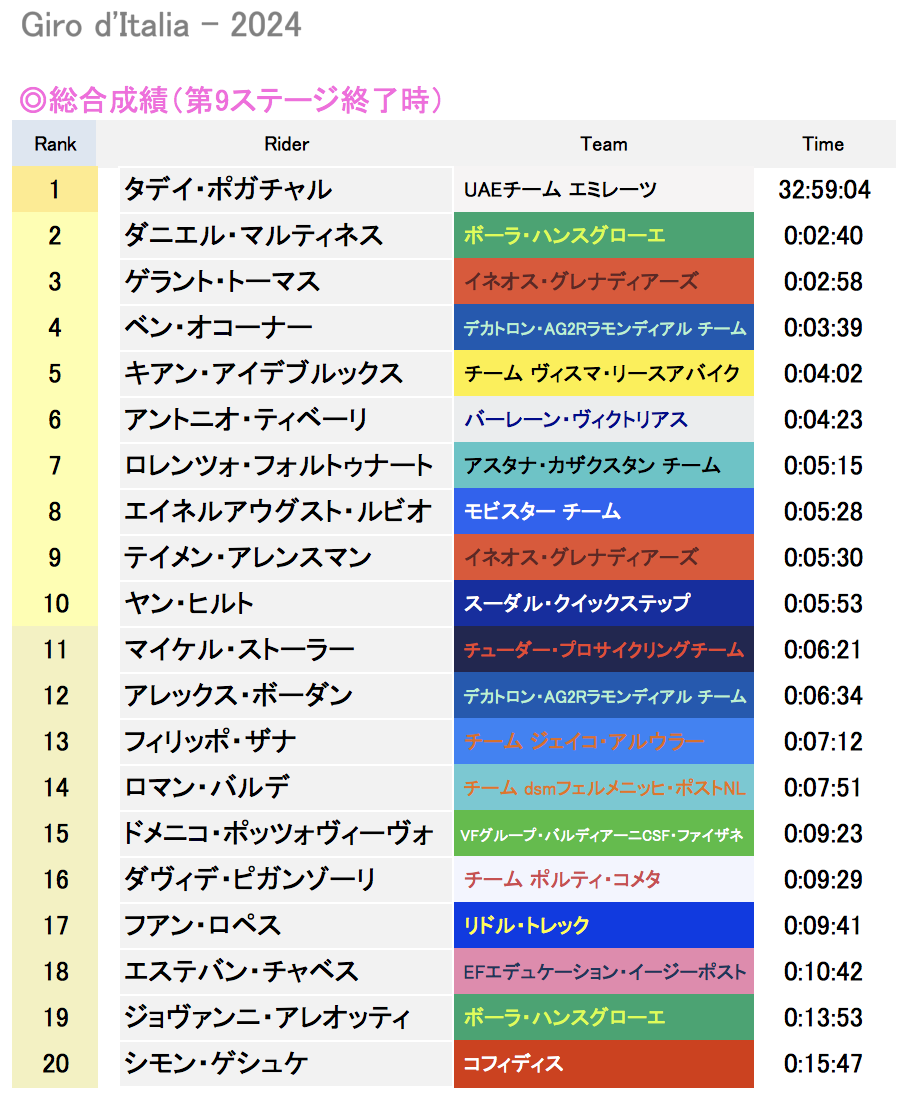Click the leader time 32:59:04
904x1100 pixels.
(x=824, y=189)
